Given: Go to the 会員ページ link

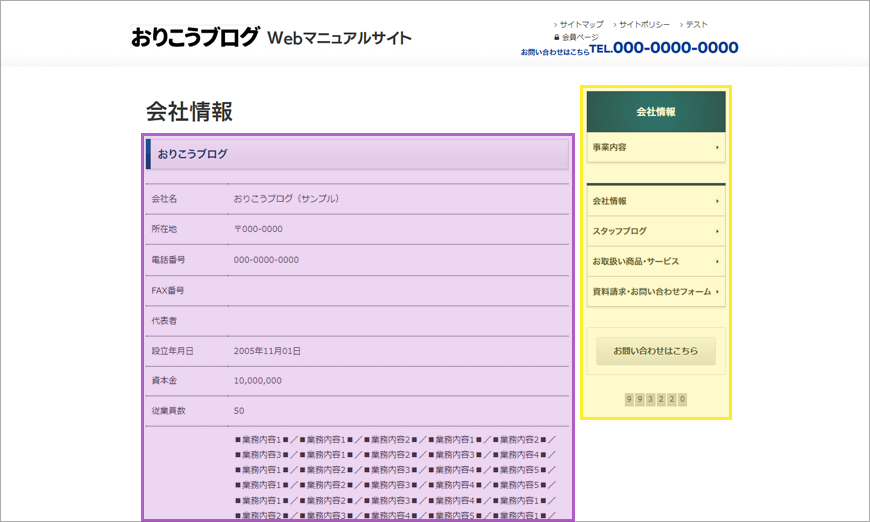Looking at the screenshot, I should pyautogui.click(x=580, y=37).
